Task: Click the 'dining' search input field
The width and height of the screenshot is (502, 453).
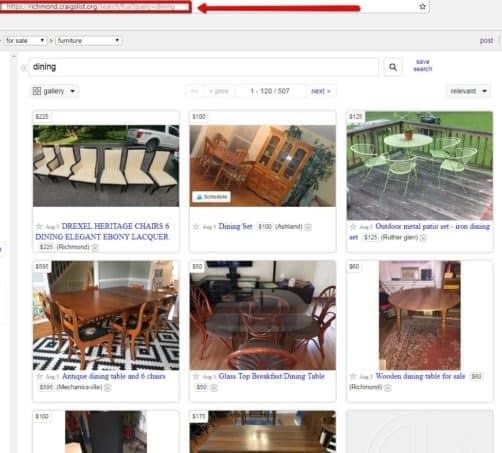Action: pyautogui.click(x=204, y=67)
